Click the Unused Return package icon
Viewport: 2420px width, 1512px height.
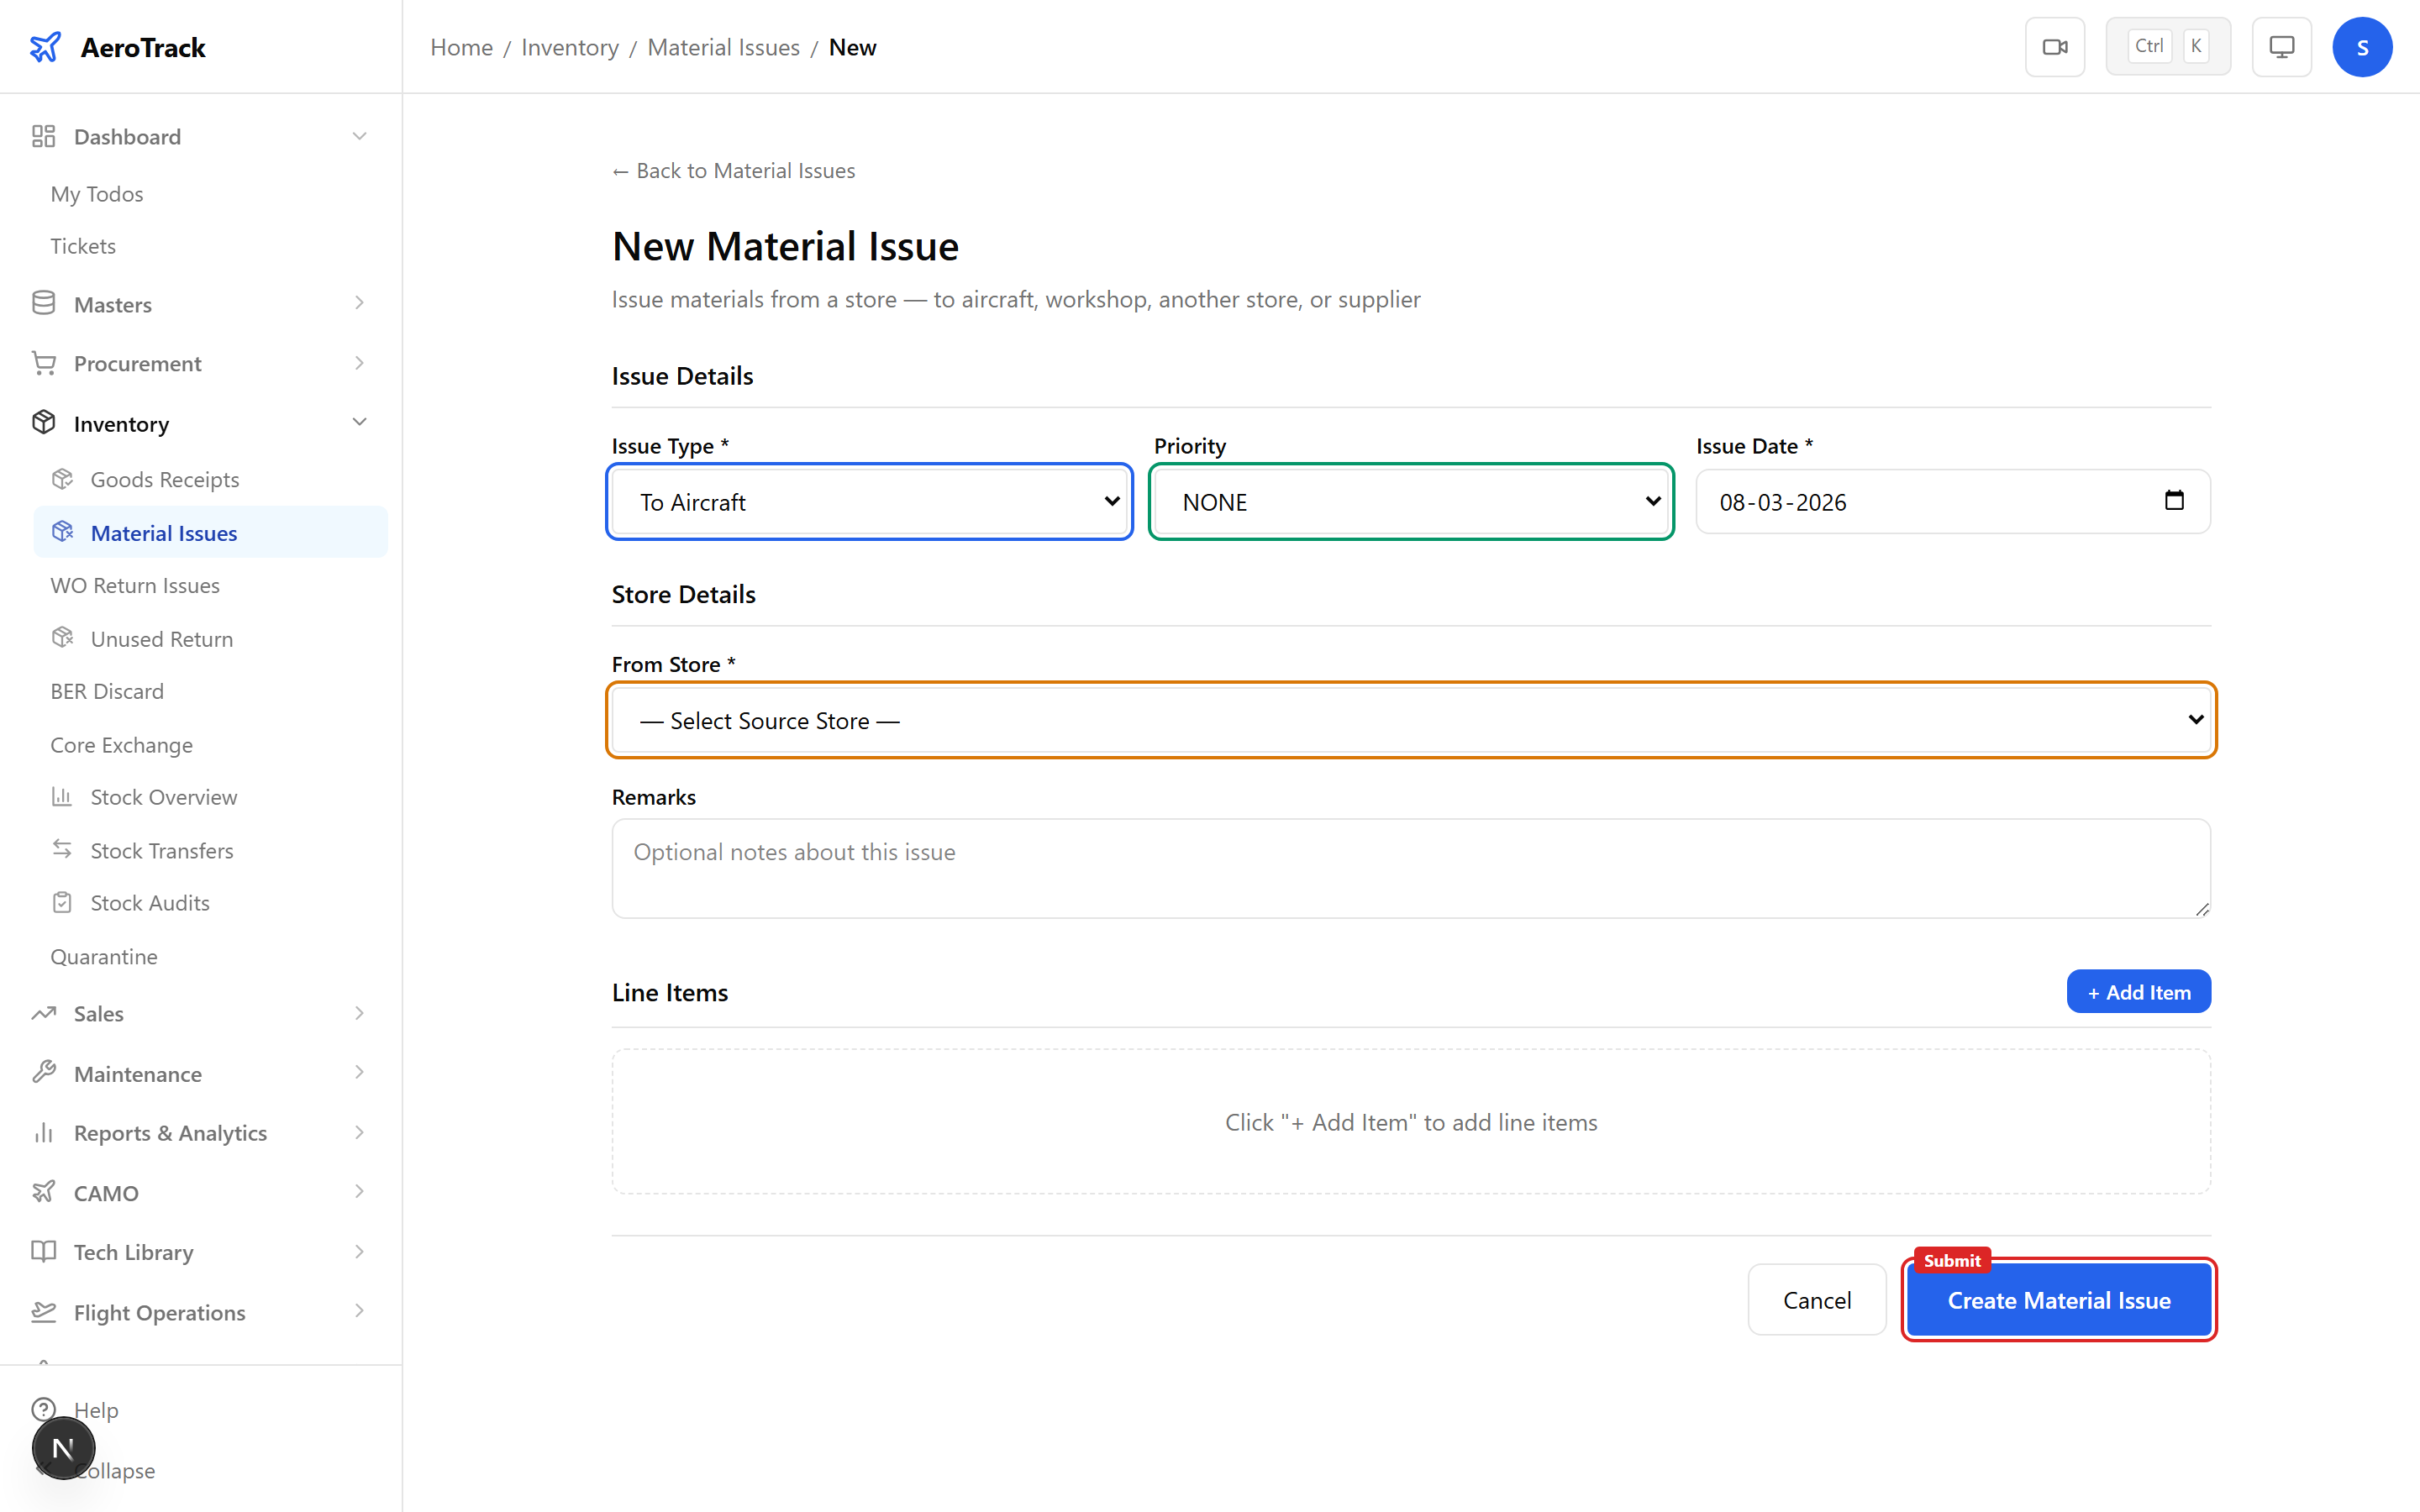pyautogui.click(x=62, y=638)
